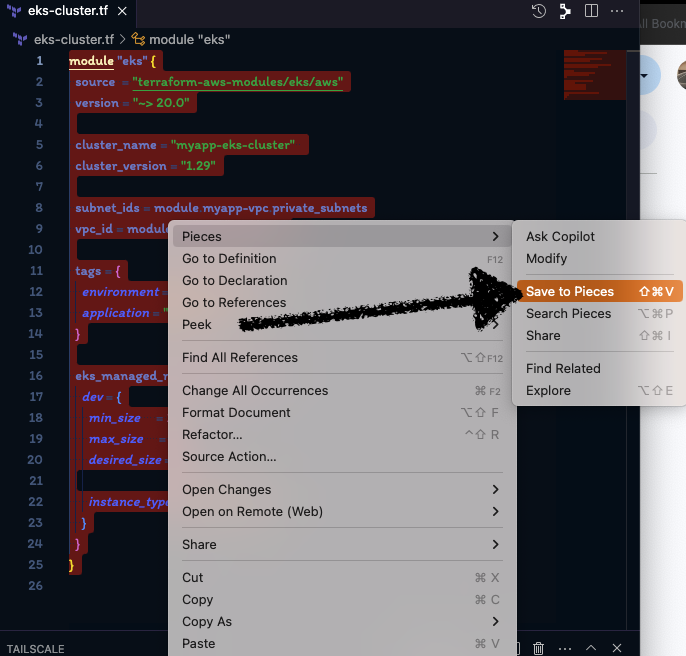Screen dimensions: 686x656
Task: Click Explore in Pieces submenu
Action: click(x=600, y=390)
